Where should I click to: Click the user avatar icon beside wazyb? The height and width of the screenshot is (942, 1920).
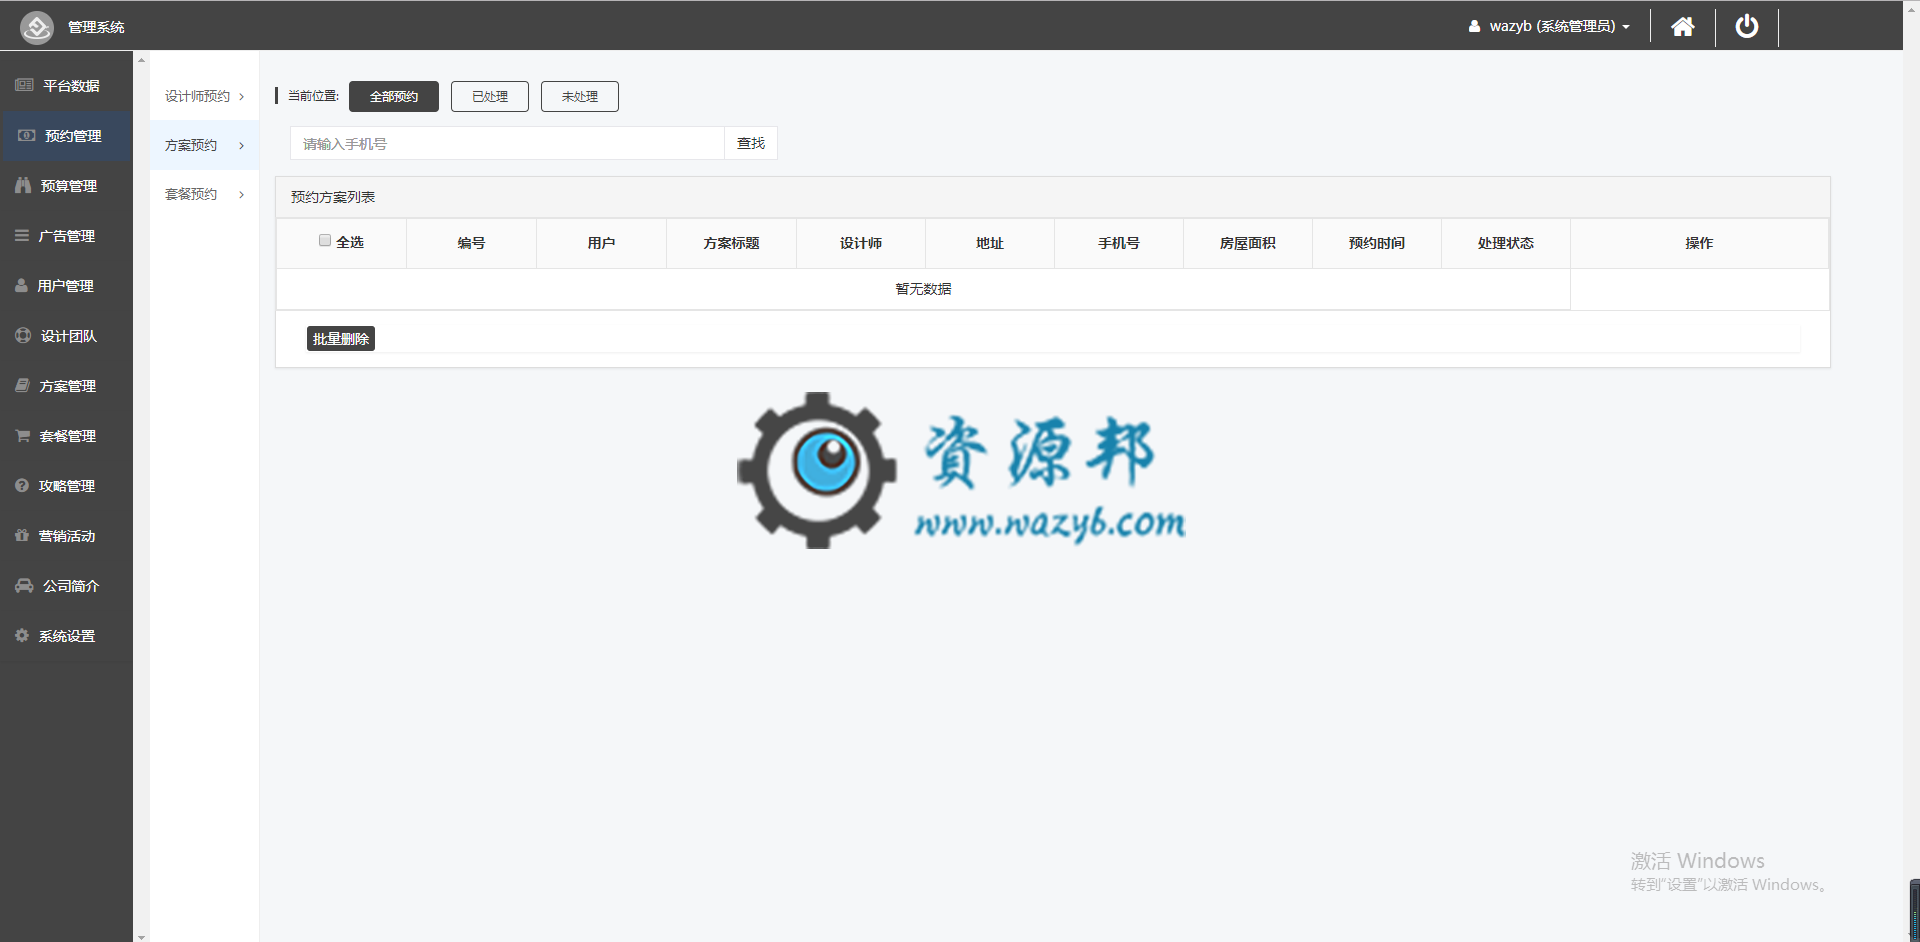1474,27
